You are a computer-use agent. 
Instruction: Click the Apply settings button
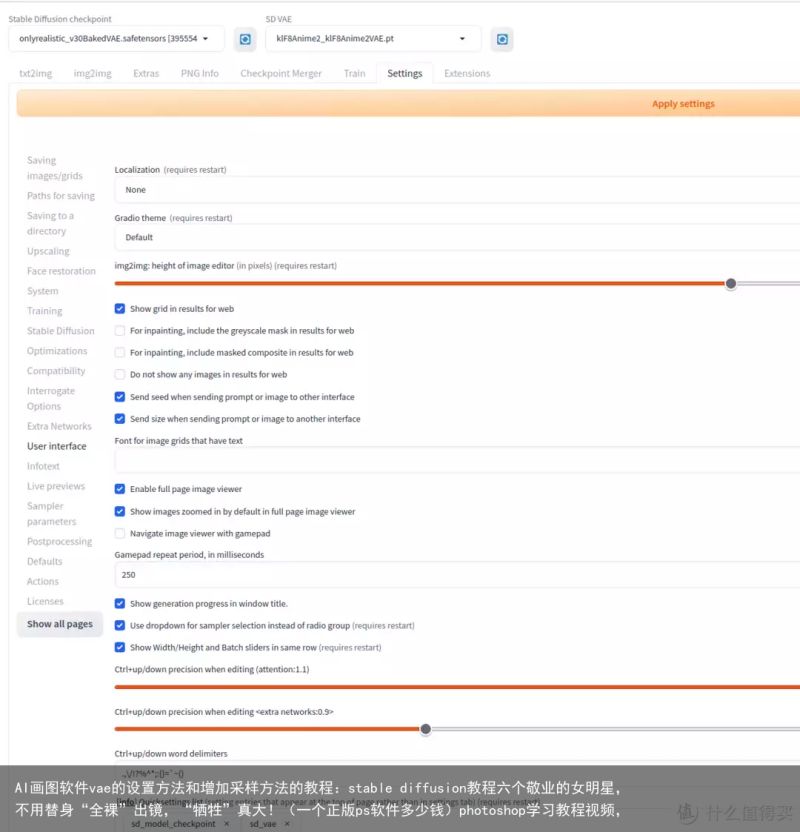coord(408,103)
